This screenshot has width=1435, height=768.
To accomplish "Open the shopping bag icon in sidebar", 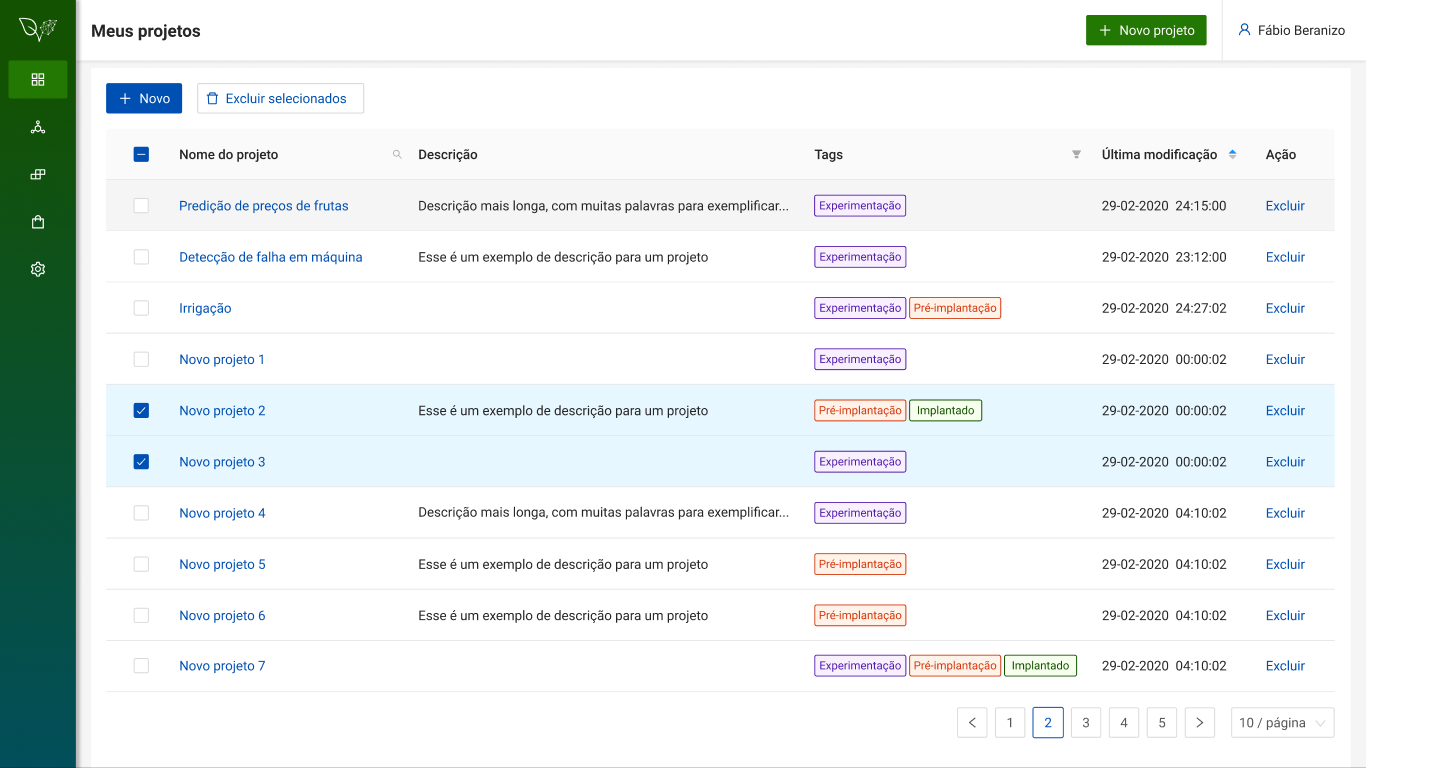I will coord(38,222).
